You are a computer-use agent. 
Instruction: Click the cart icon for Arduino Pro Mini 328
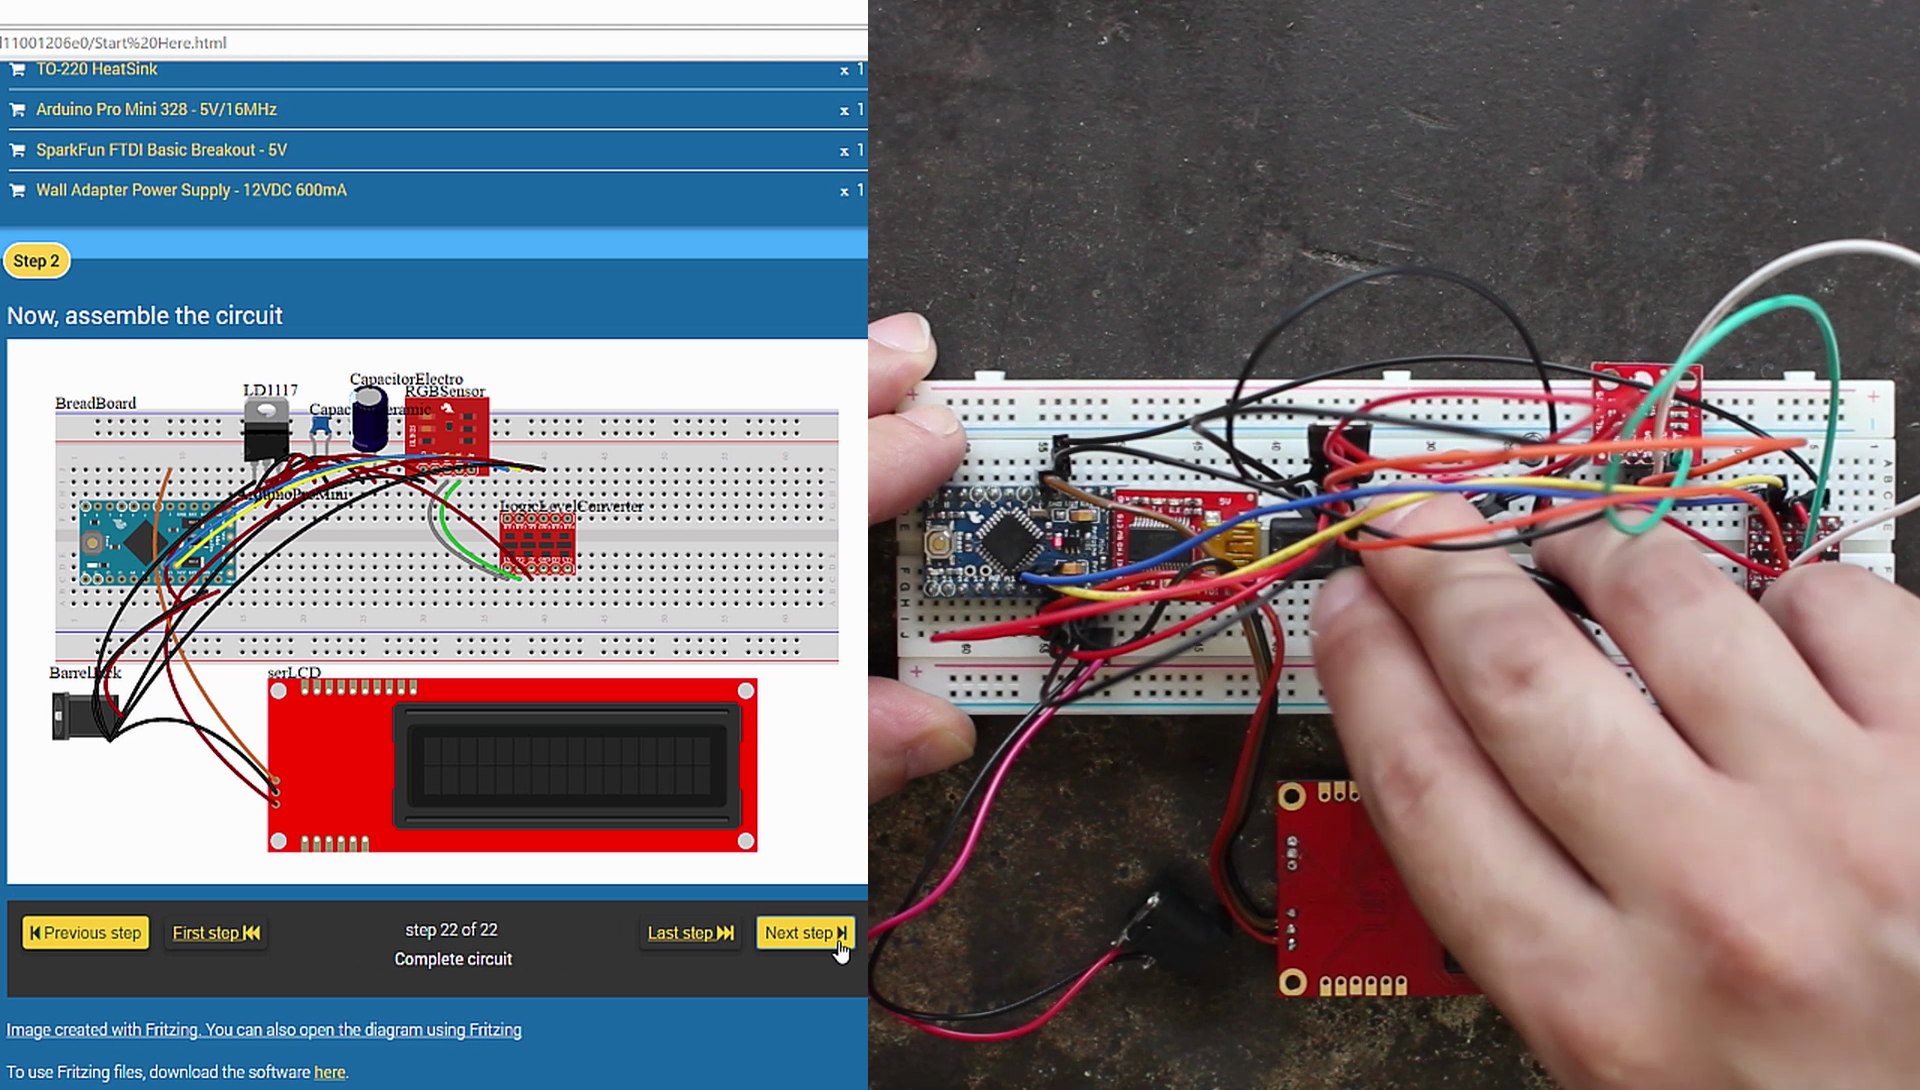tap(16, 109)
